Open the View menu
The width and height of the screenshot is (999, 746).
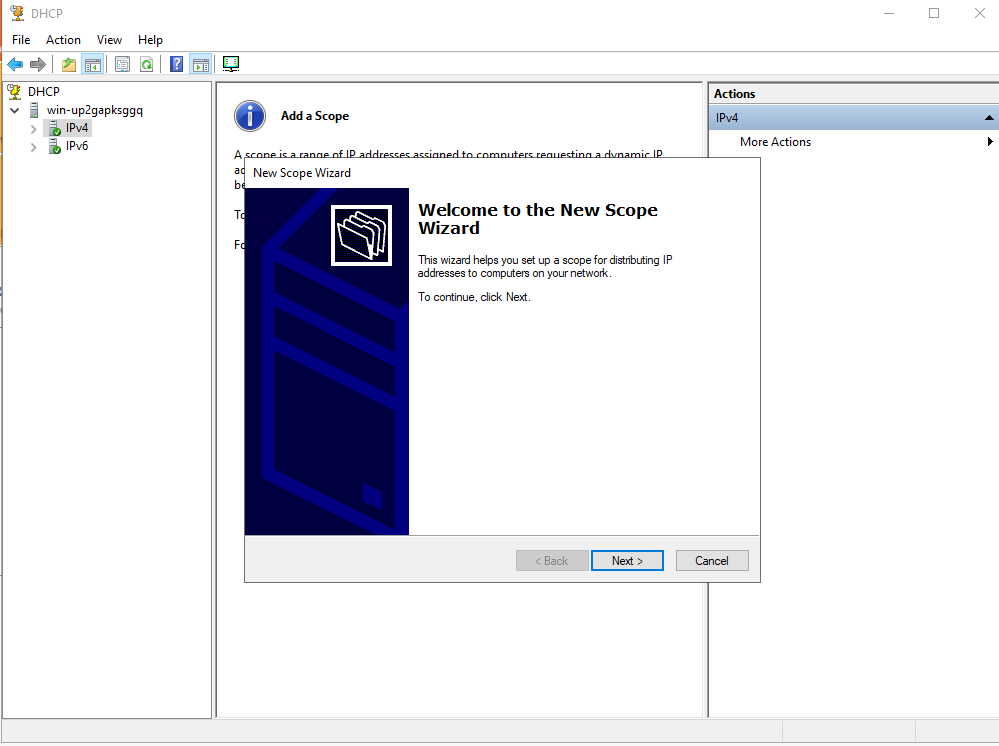pos(109,40)
